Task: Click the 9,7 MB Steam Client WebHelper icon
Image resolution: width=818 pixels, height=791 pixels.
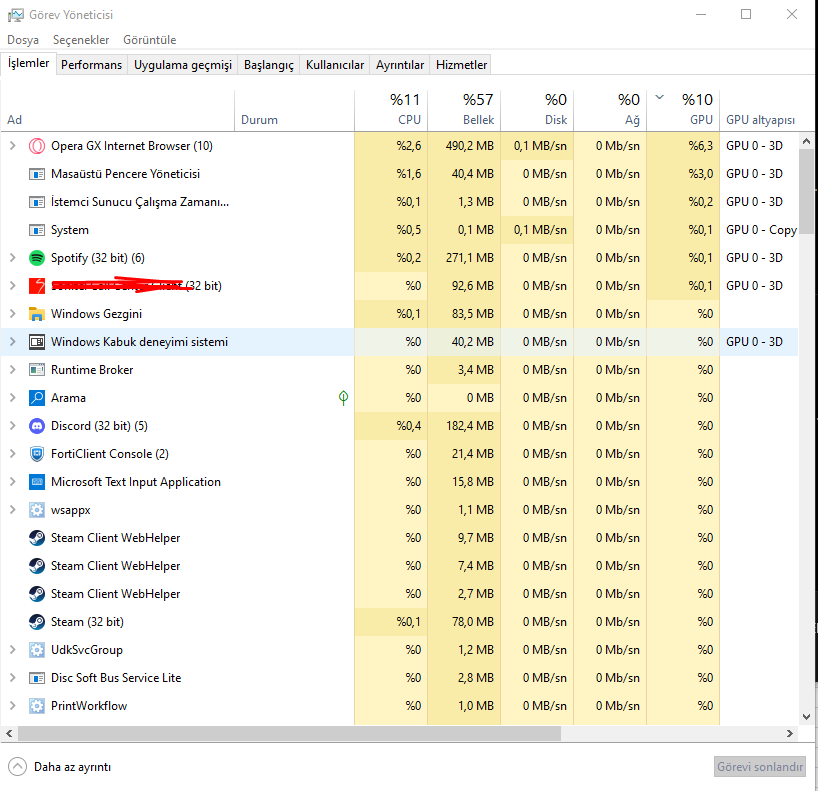Action: coord(37,538)
